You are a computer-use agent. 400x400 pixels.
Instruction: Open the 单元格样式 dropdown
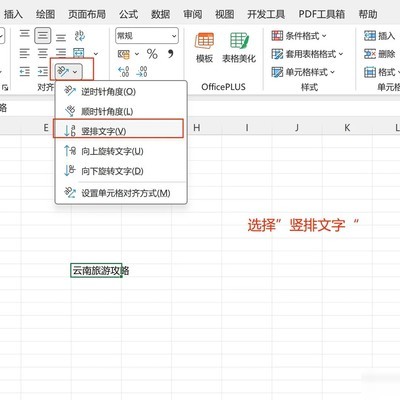click(x=303, y=72)
